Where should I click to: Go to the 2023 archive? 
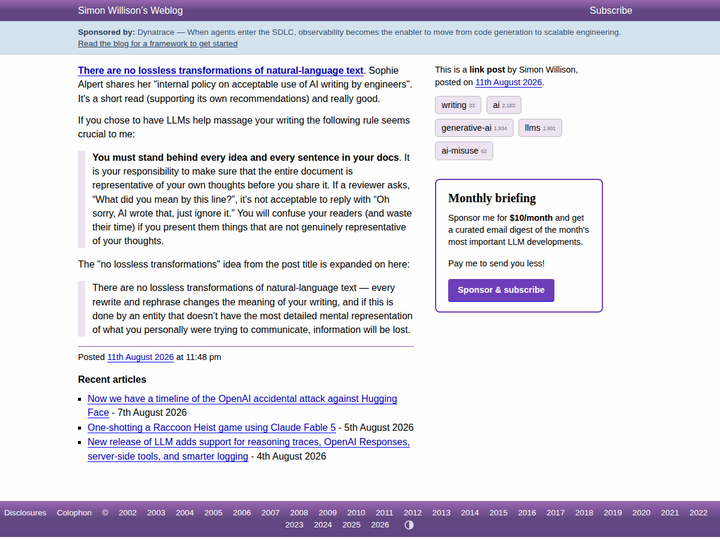click(x=294, y=525)
